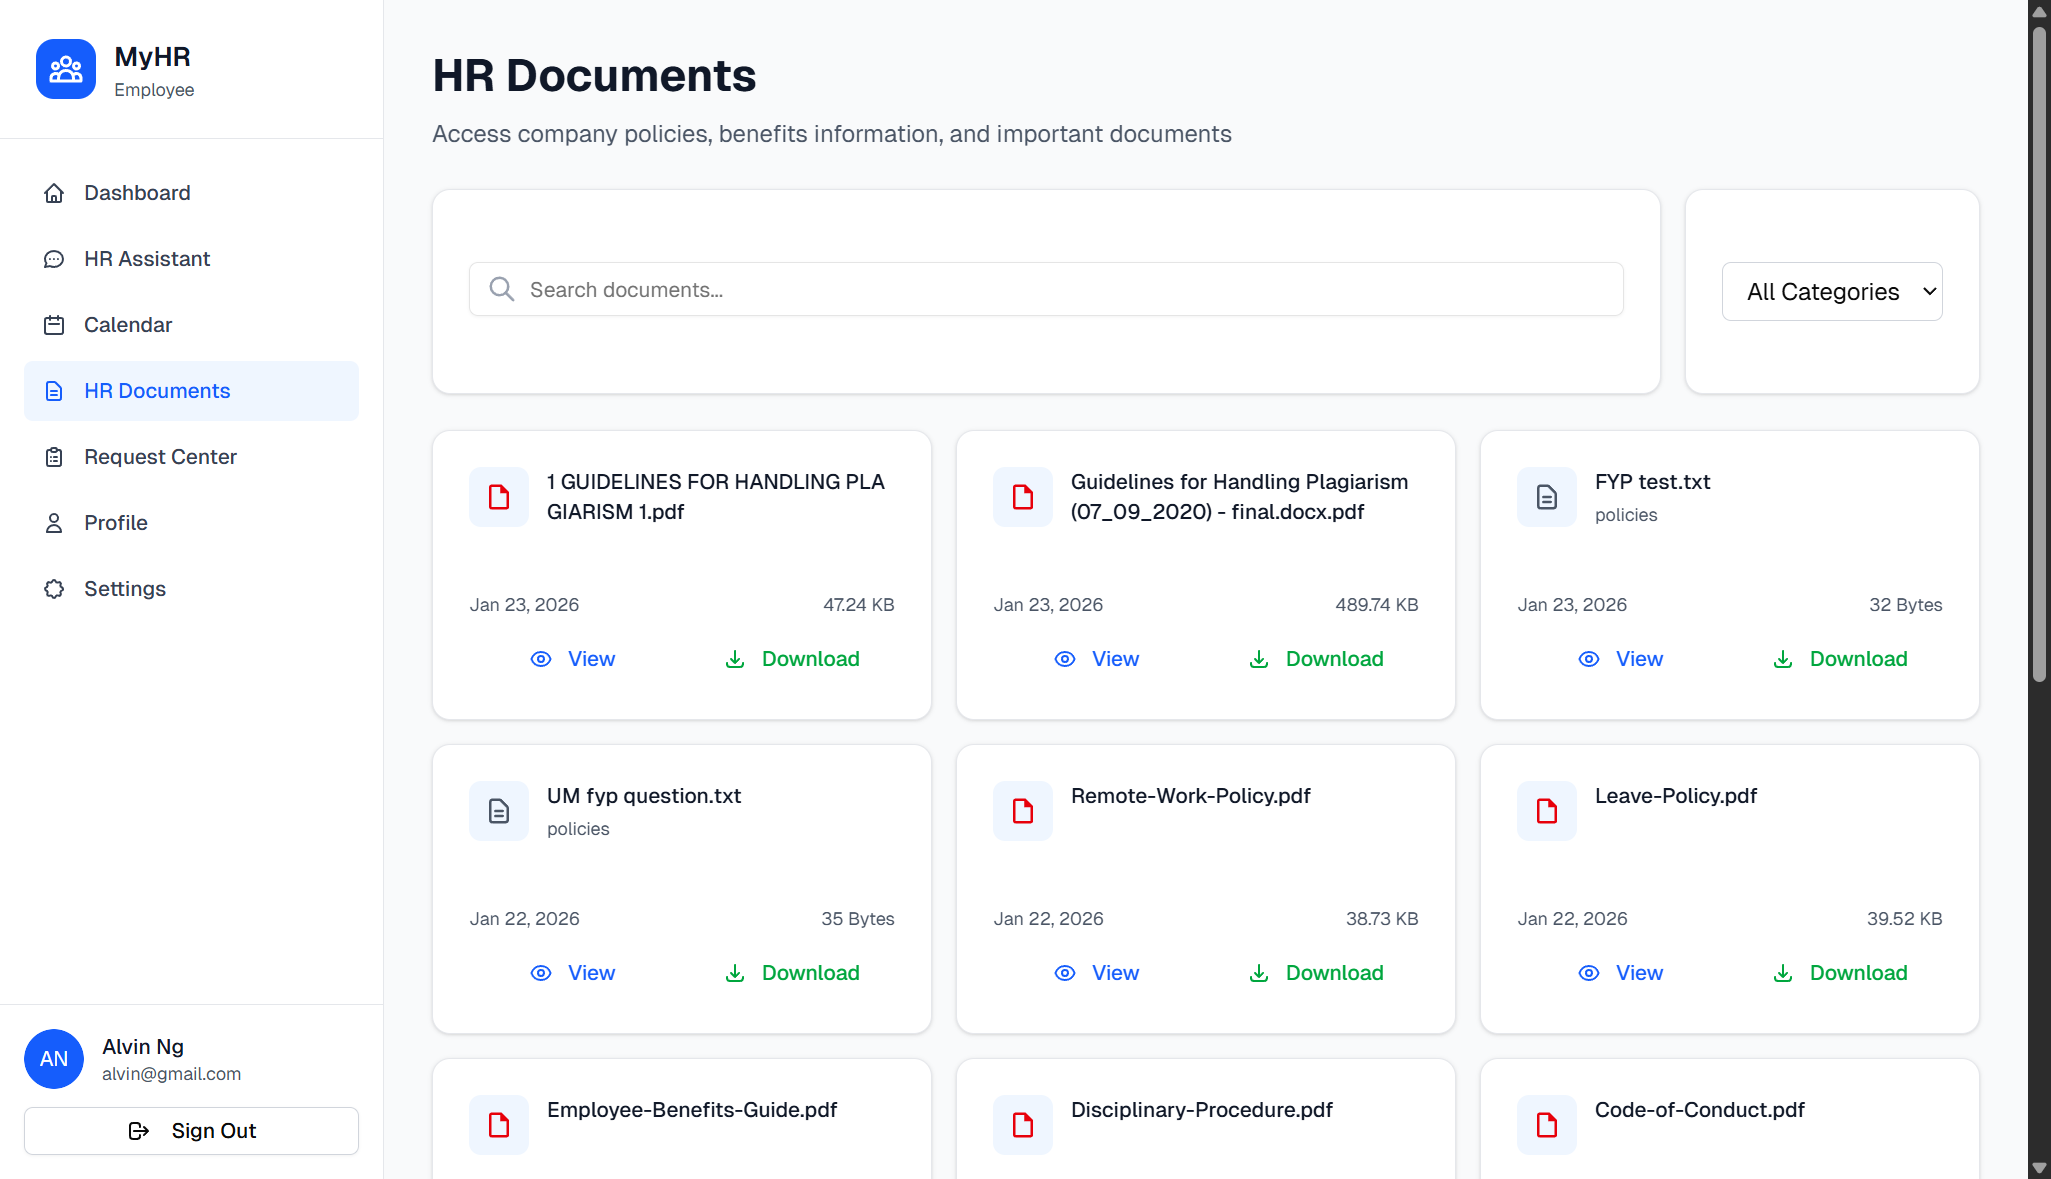
Task: Navigate to Request Center
Action: (x=160, y=457)
